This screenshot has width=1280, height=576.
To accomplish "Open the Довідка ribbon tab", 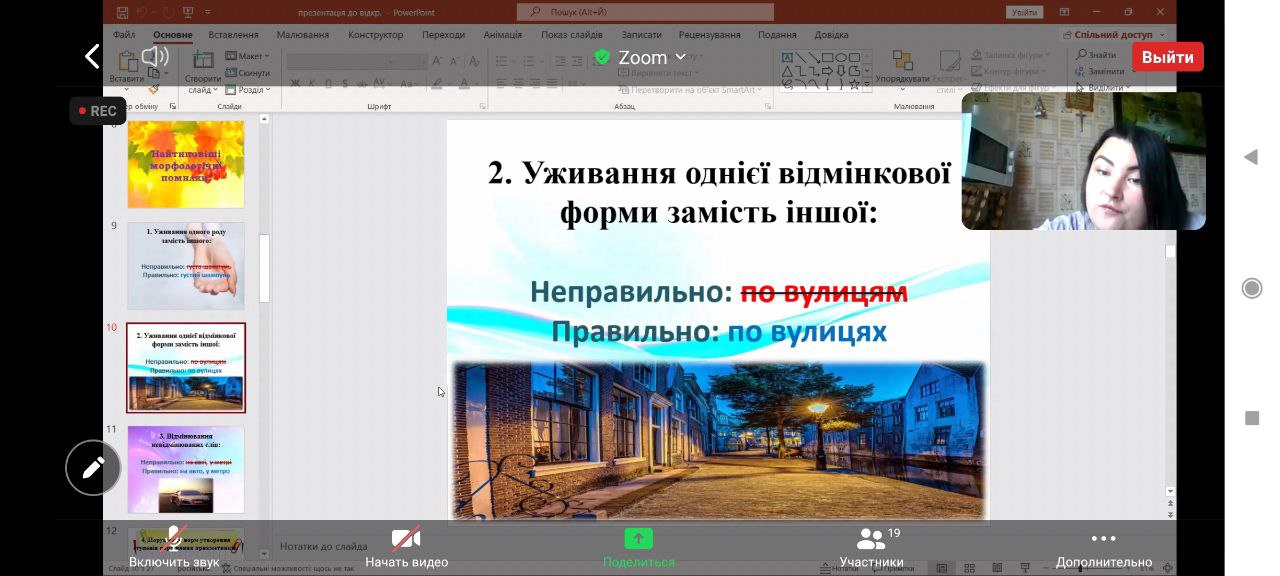I will click(831, 34).
